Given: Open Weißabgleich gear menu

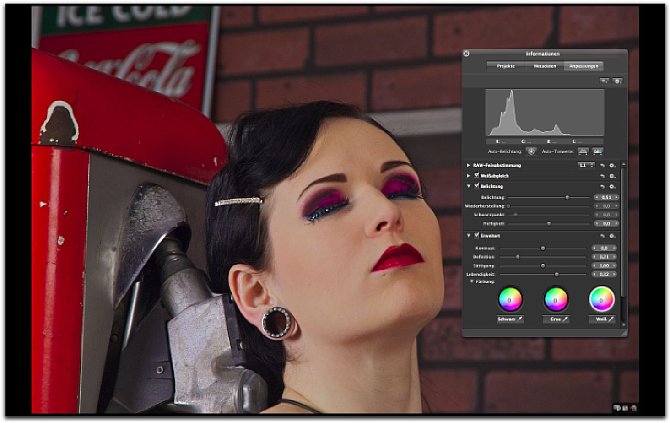Looking at the screenshot, I should [612, 176].
